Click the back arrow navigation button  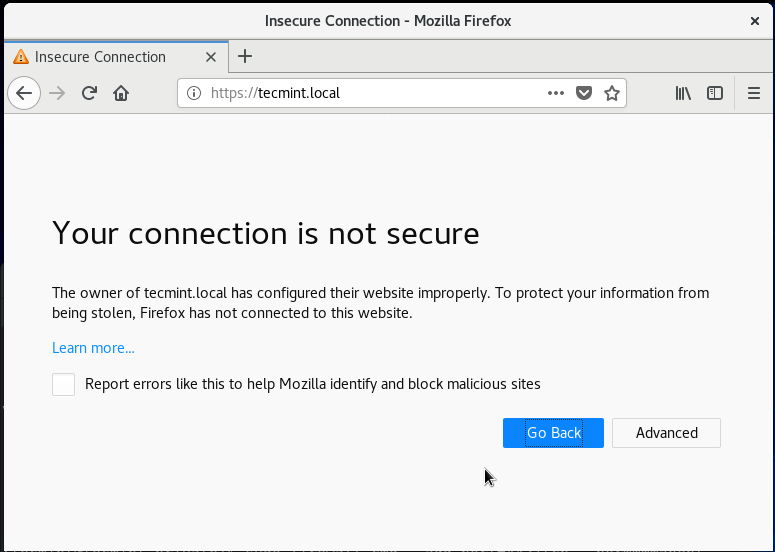[24, 93]
